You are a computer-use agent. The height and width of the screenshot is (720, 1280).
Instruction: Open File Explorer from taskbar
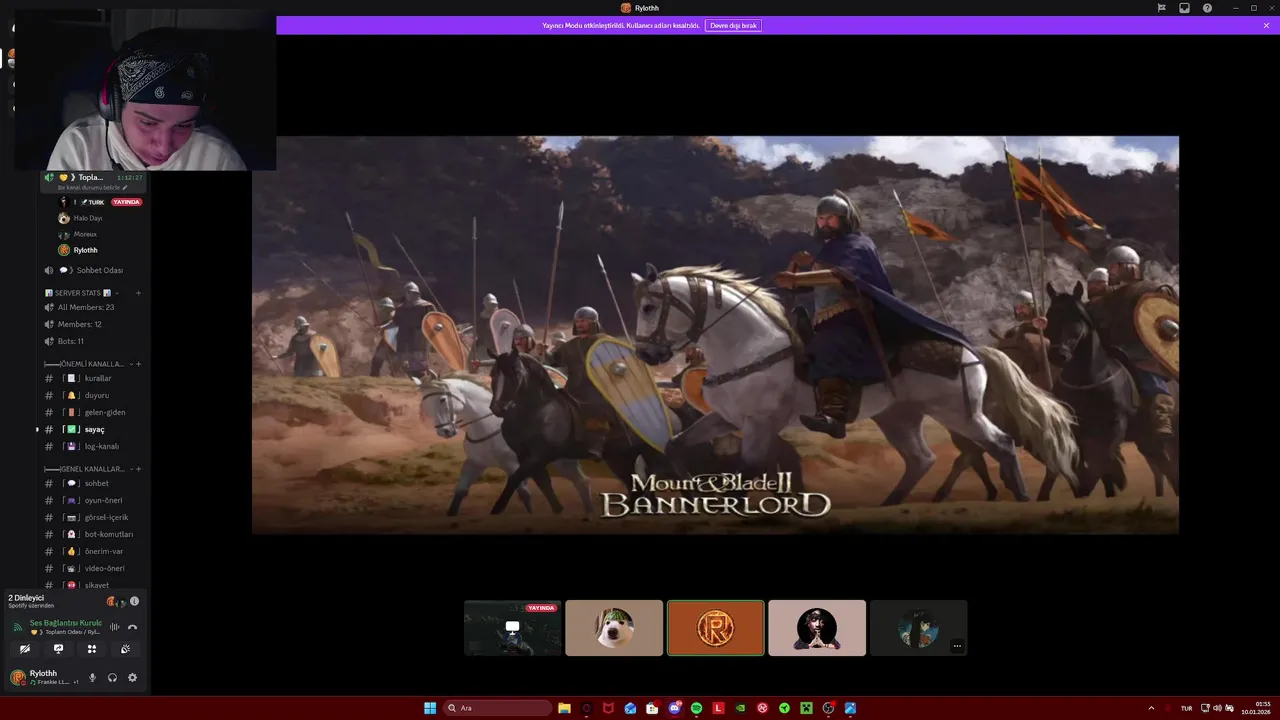click(564, 708)
